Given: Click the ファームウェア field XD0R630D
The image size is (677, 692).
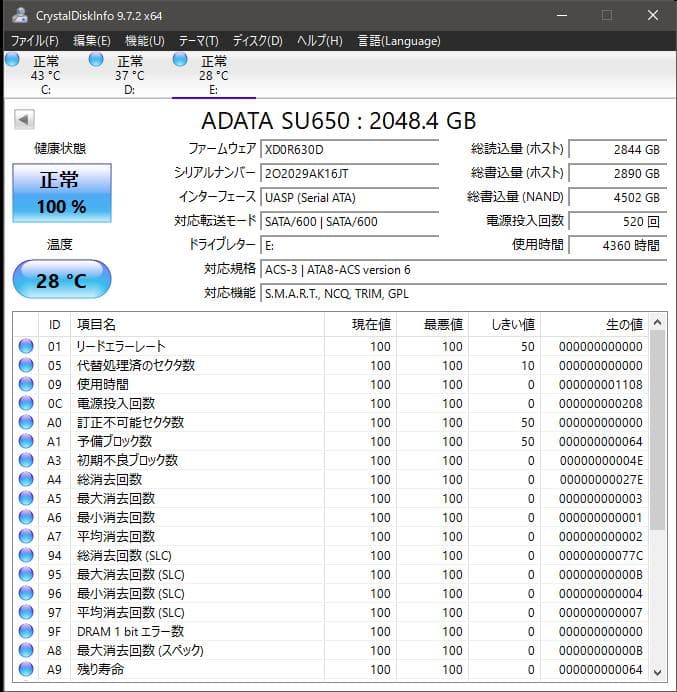Looking at the screenshot, I should coord(350,150).
